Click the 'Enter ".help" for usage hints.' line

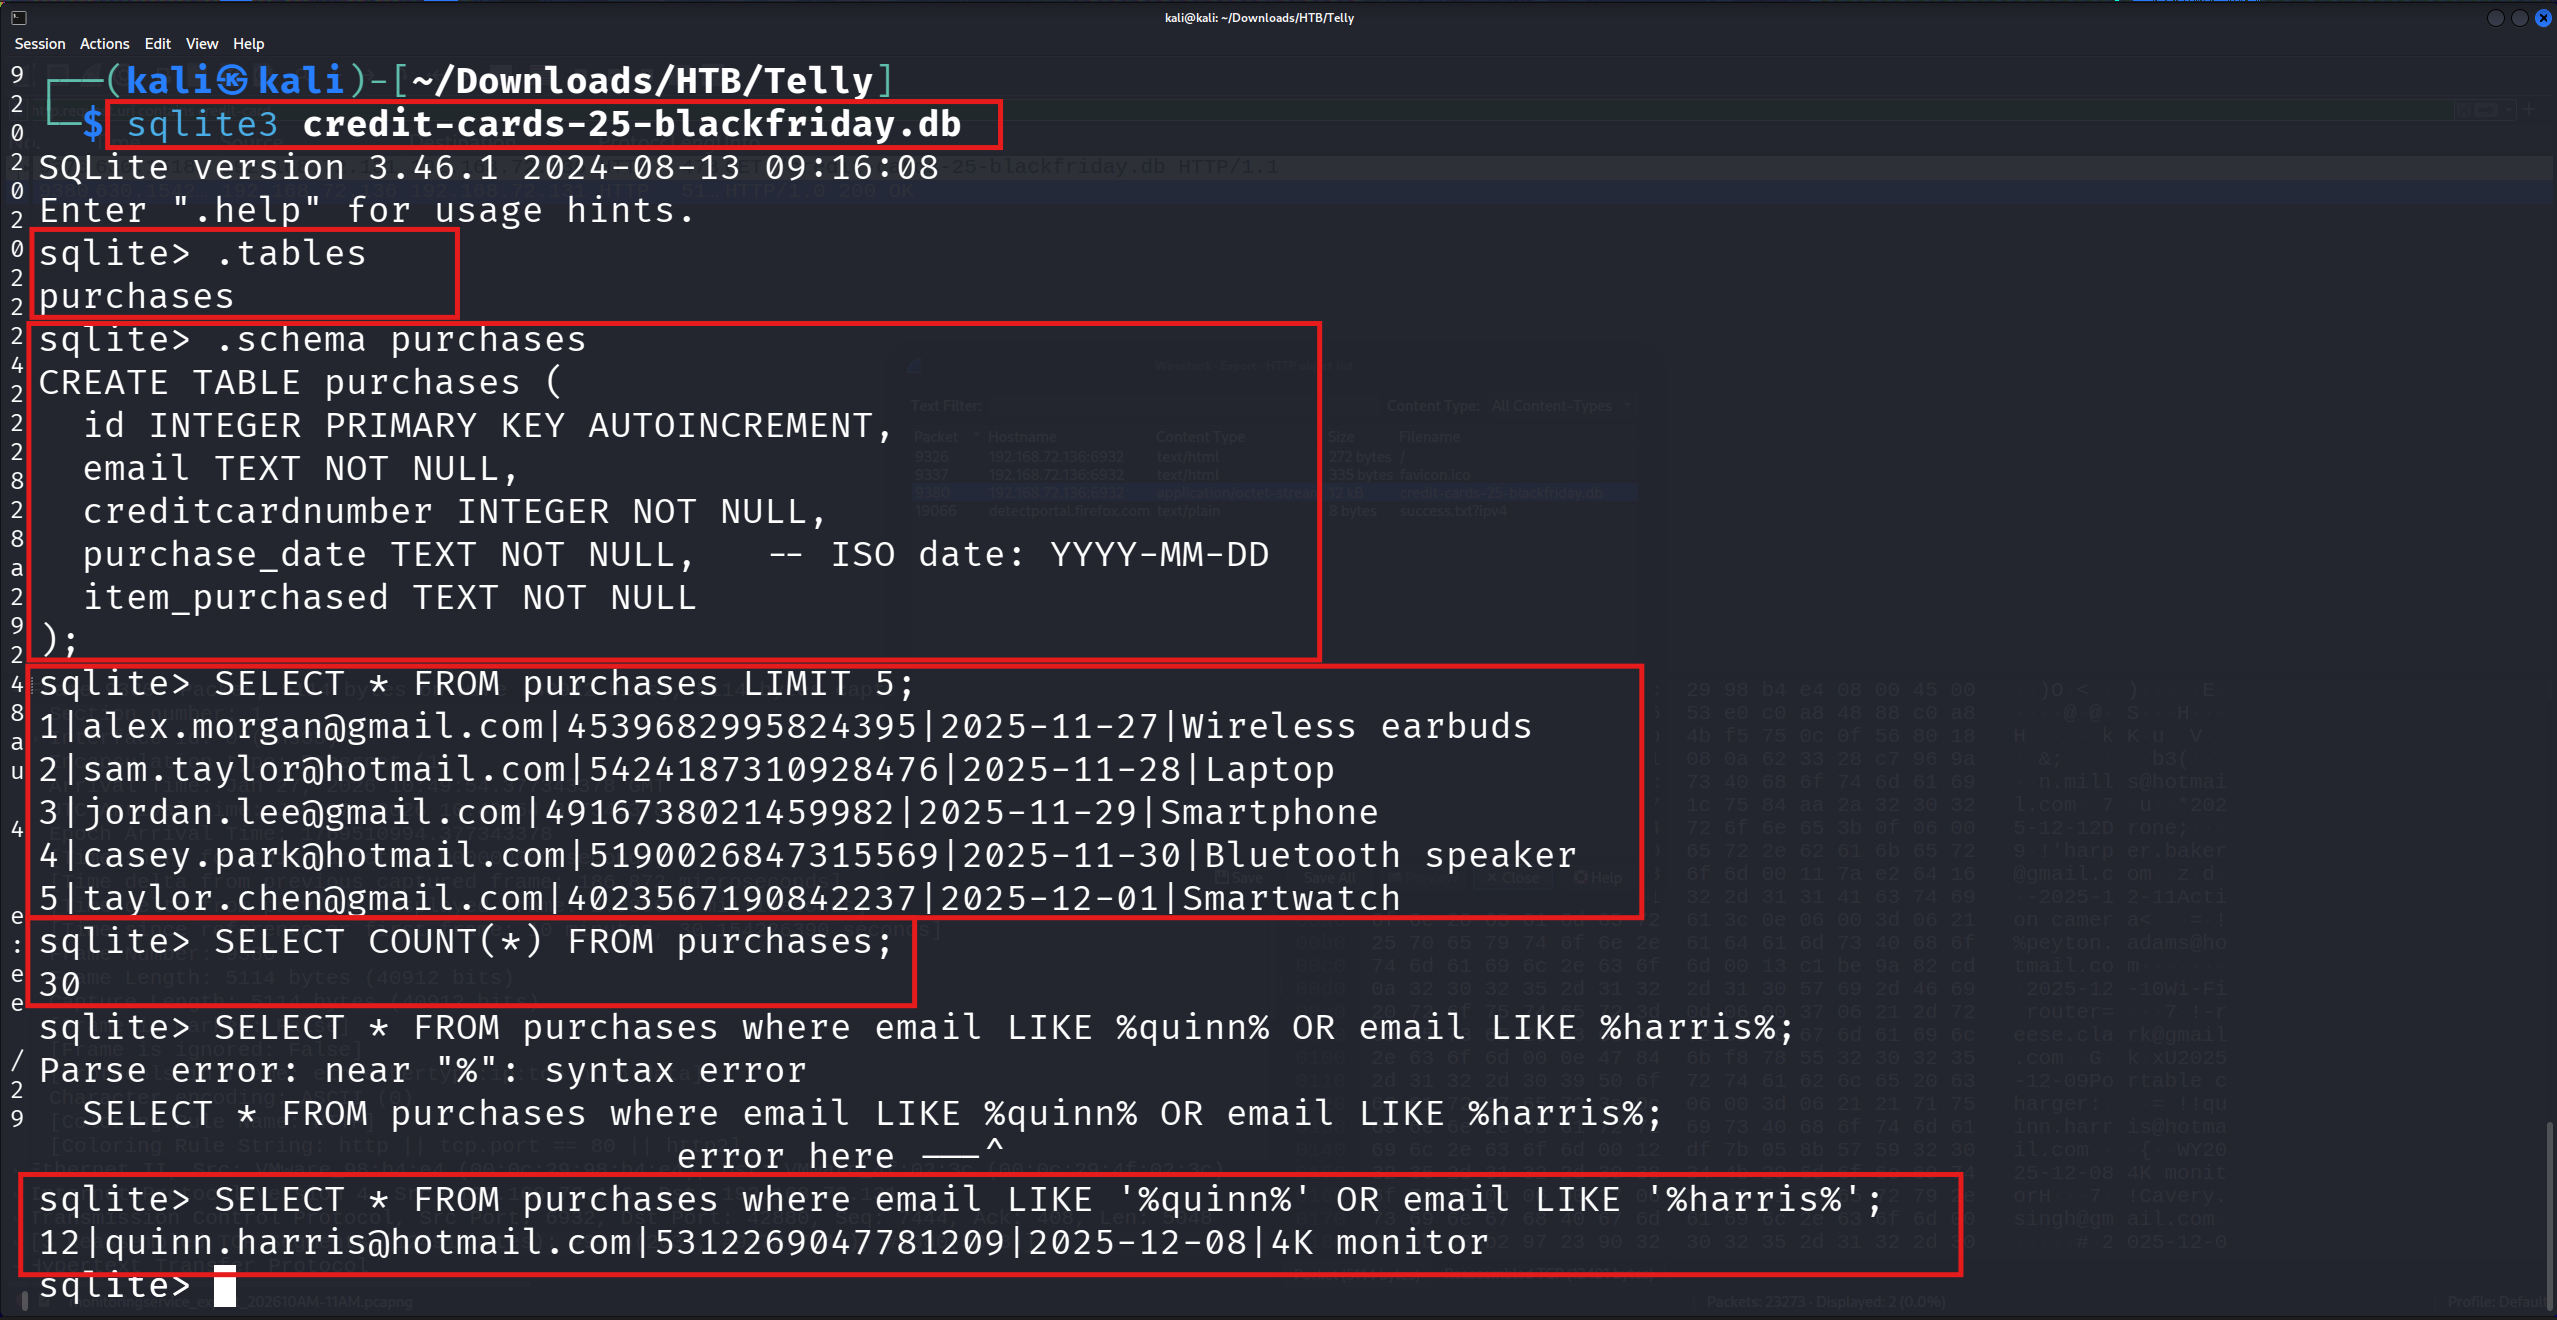coord(366,210)
